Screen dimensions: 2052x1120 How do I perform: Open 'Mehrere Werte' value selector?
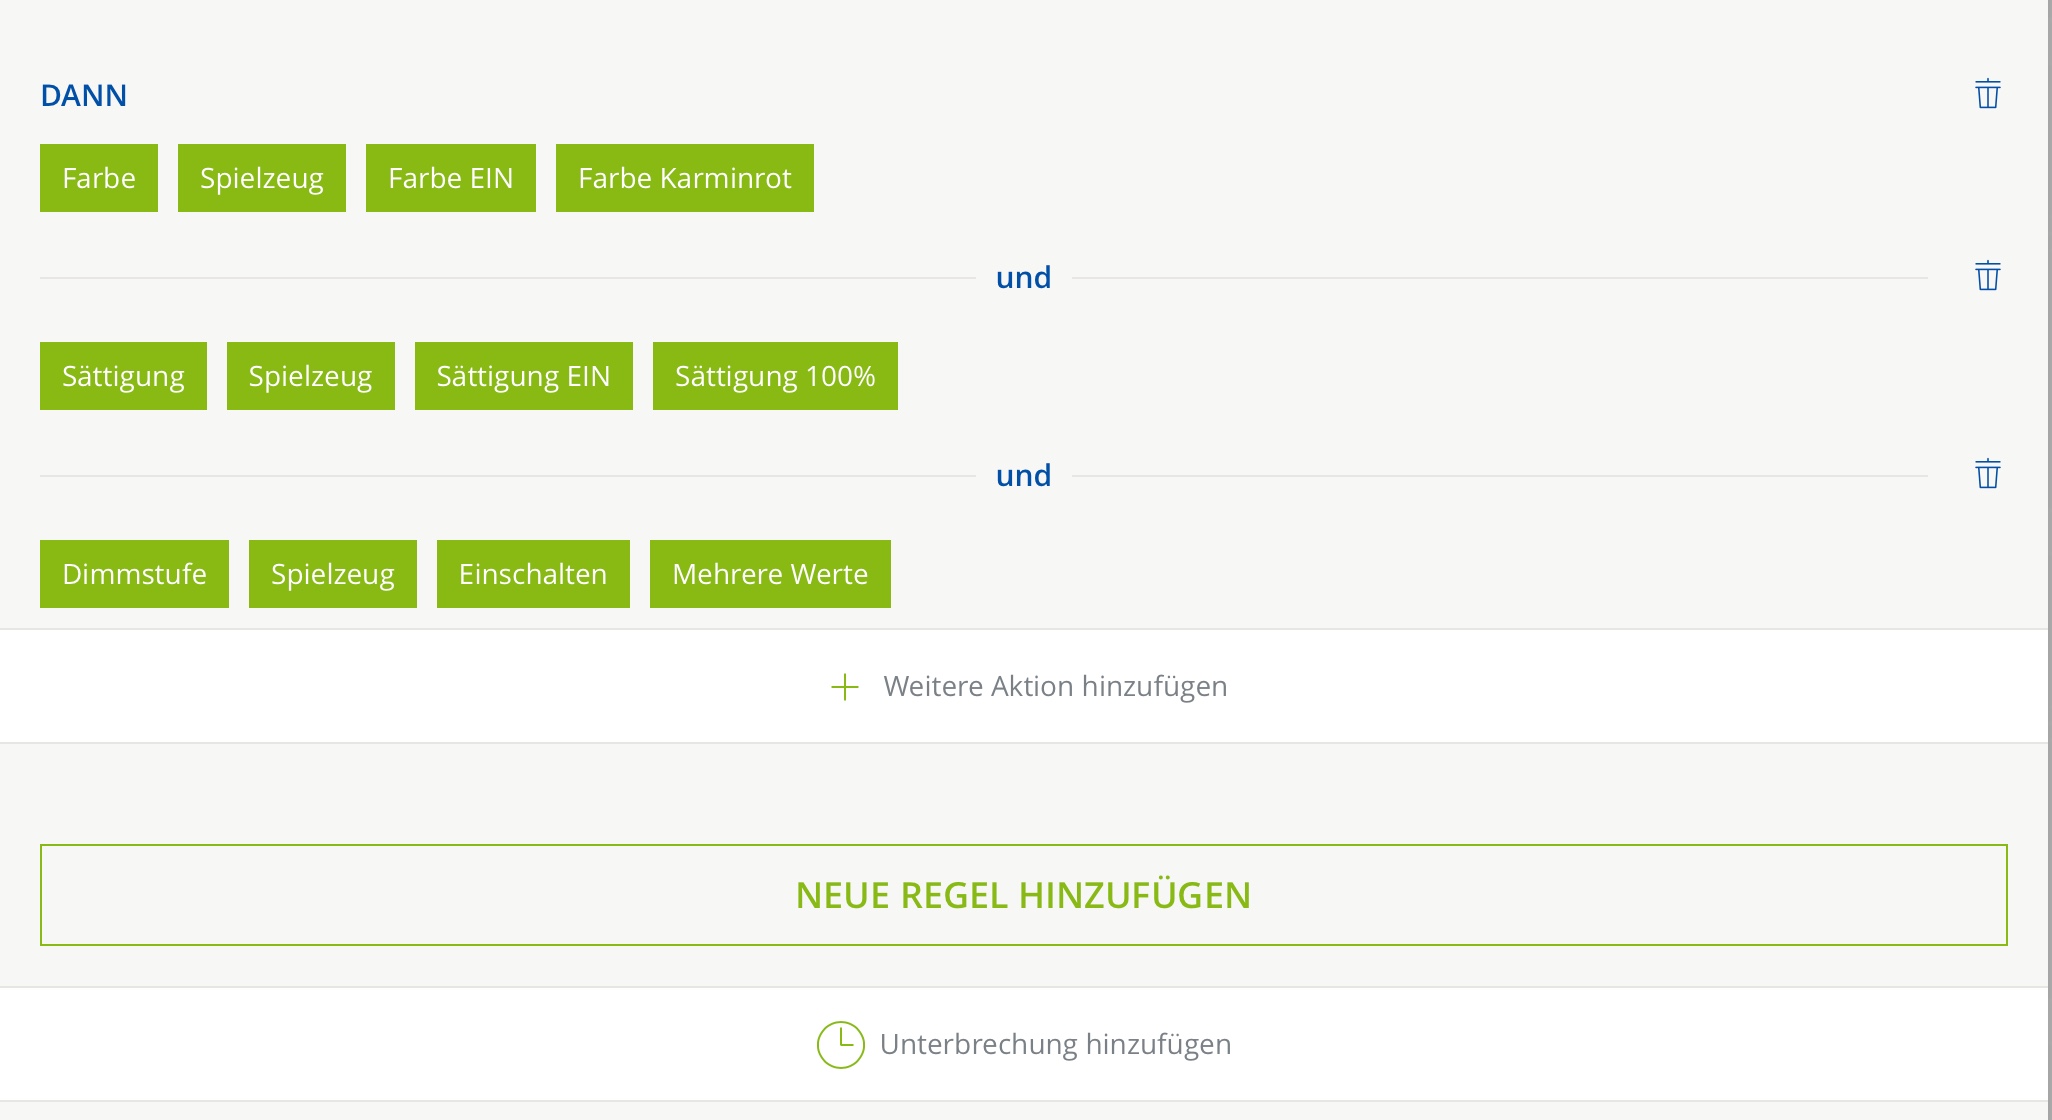770,574
